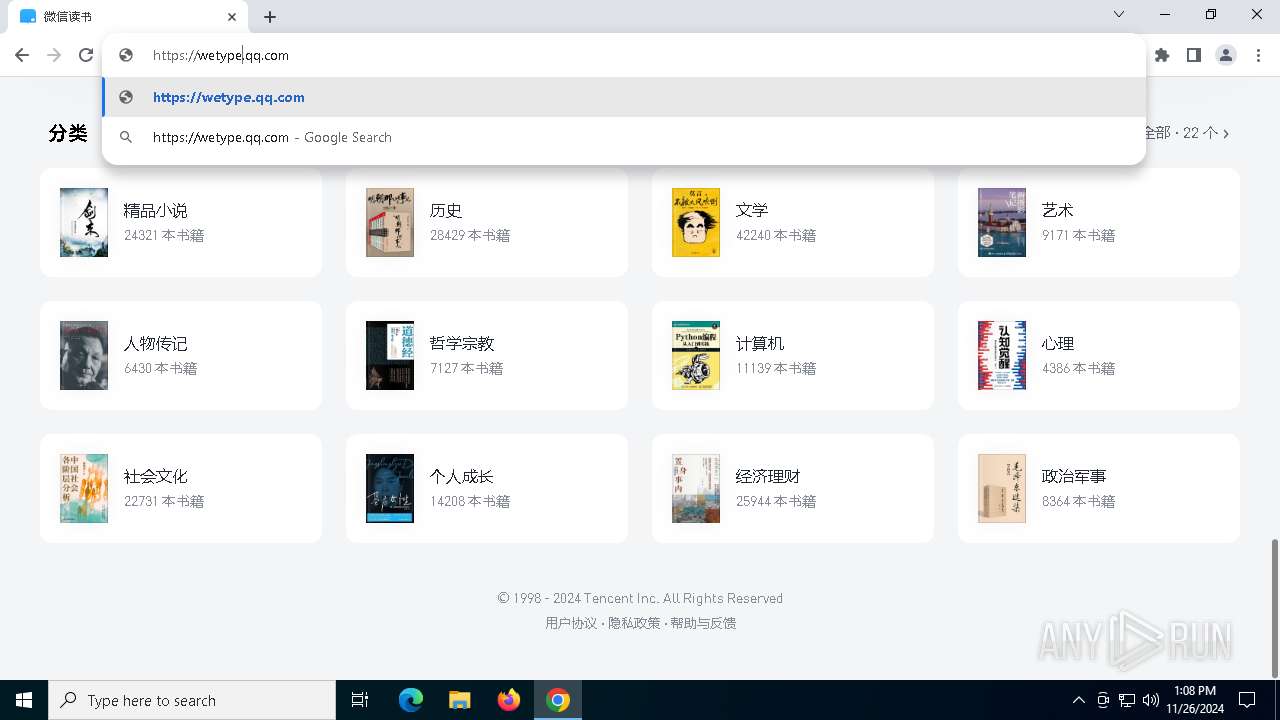Viewport: 1280px width, 720px height.
Task: Click the page vertical scrollbar thumb
Action: [1274, 608]
